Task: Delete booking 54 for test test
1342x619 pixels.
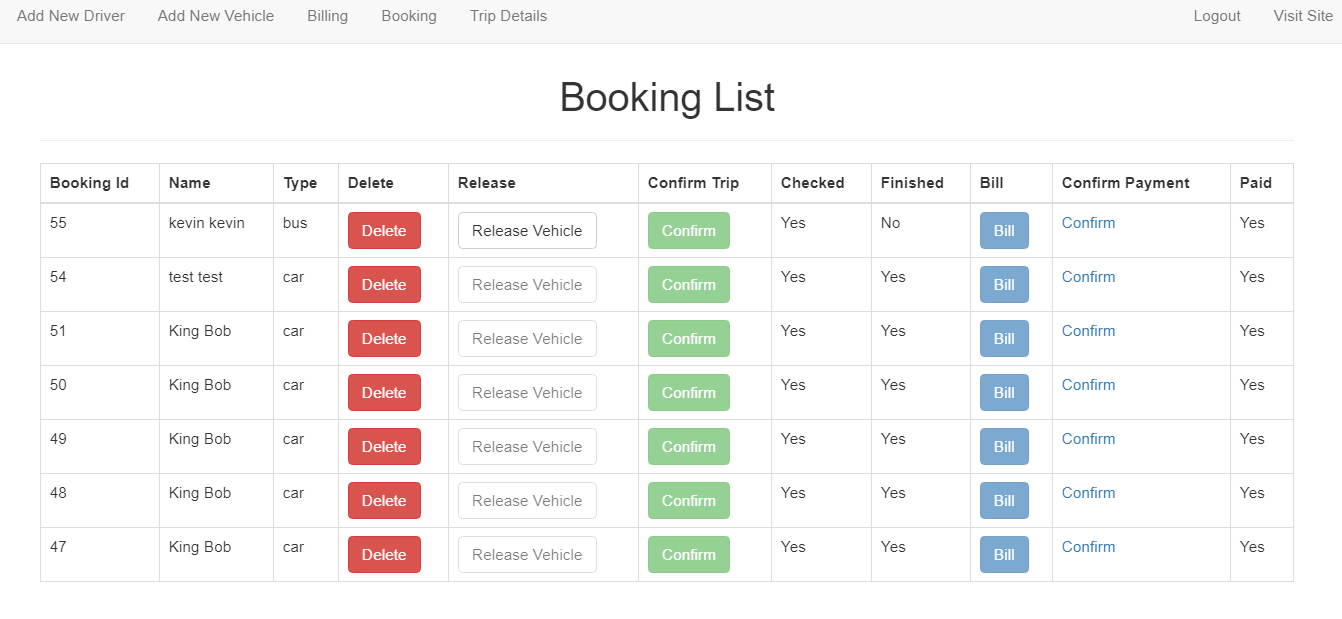Action: (384, 284)
